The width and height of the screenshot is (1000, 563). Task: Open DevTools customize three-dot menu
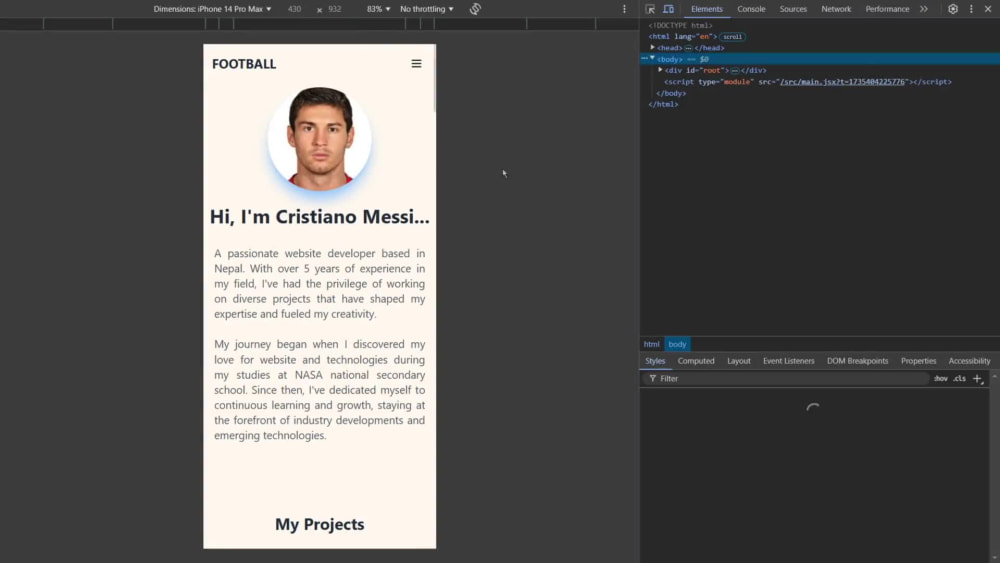click(971, 9)
